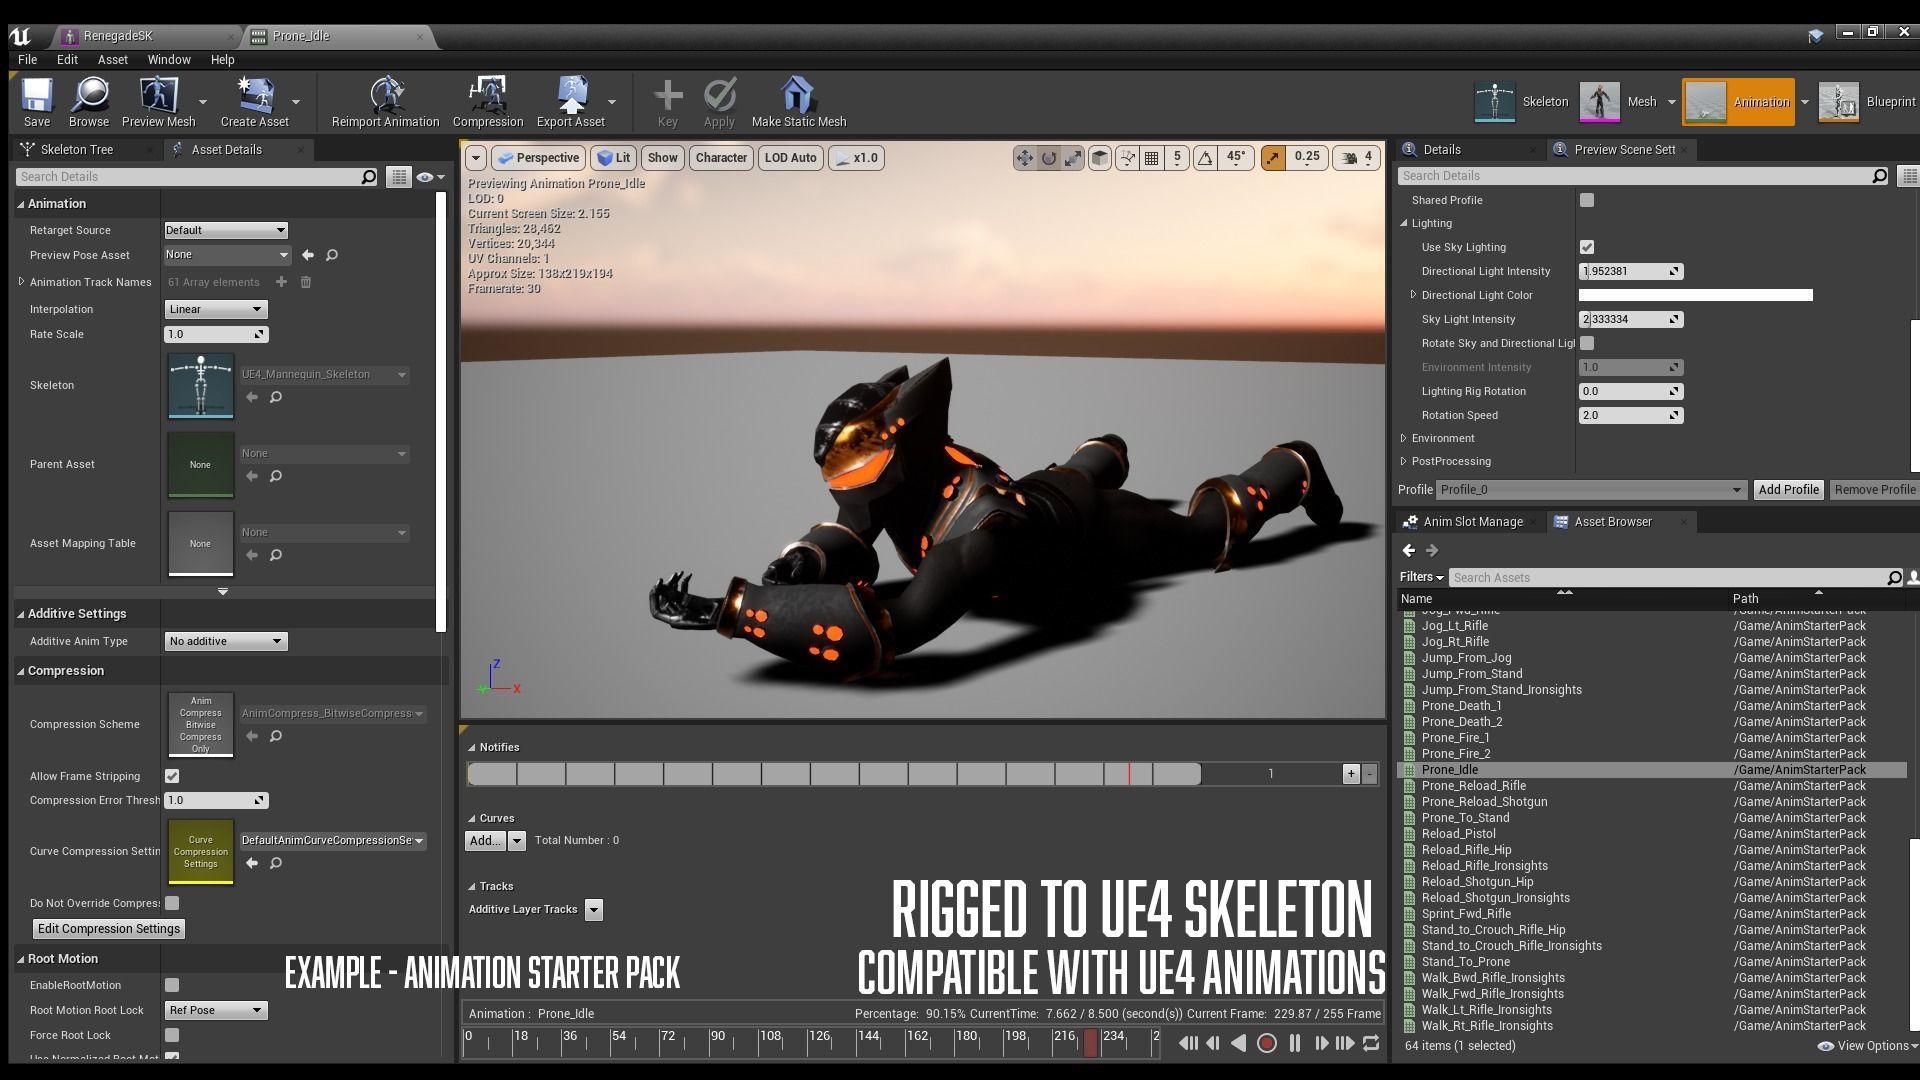The width and height of the screenshot is (1920, 1080).
Task: Select the translate gizmo tool in viewport
Action: [x=1024, y=158]
